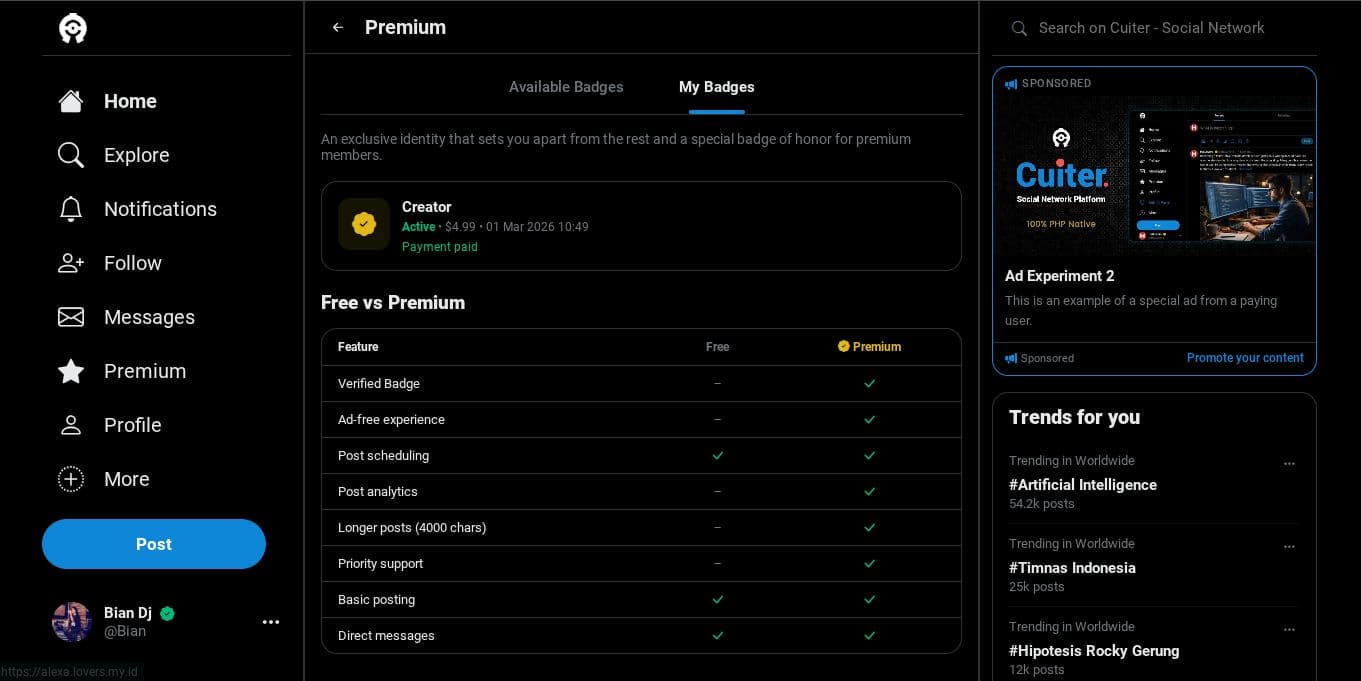This screenshot has height=681, width=1361.
Task: Click the back arrow beside Premium
Action: [338, 28]
